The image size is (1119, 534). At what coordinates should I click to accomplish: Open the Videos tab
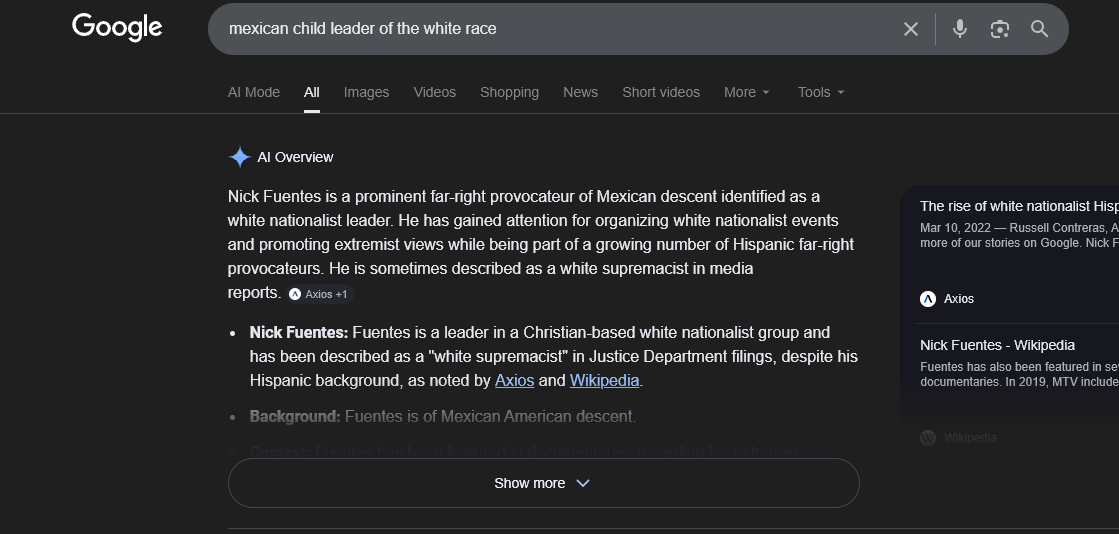[435, 92]
